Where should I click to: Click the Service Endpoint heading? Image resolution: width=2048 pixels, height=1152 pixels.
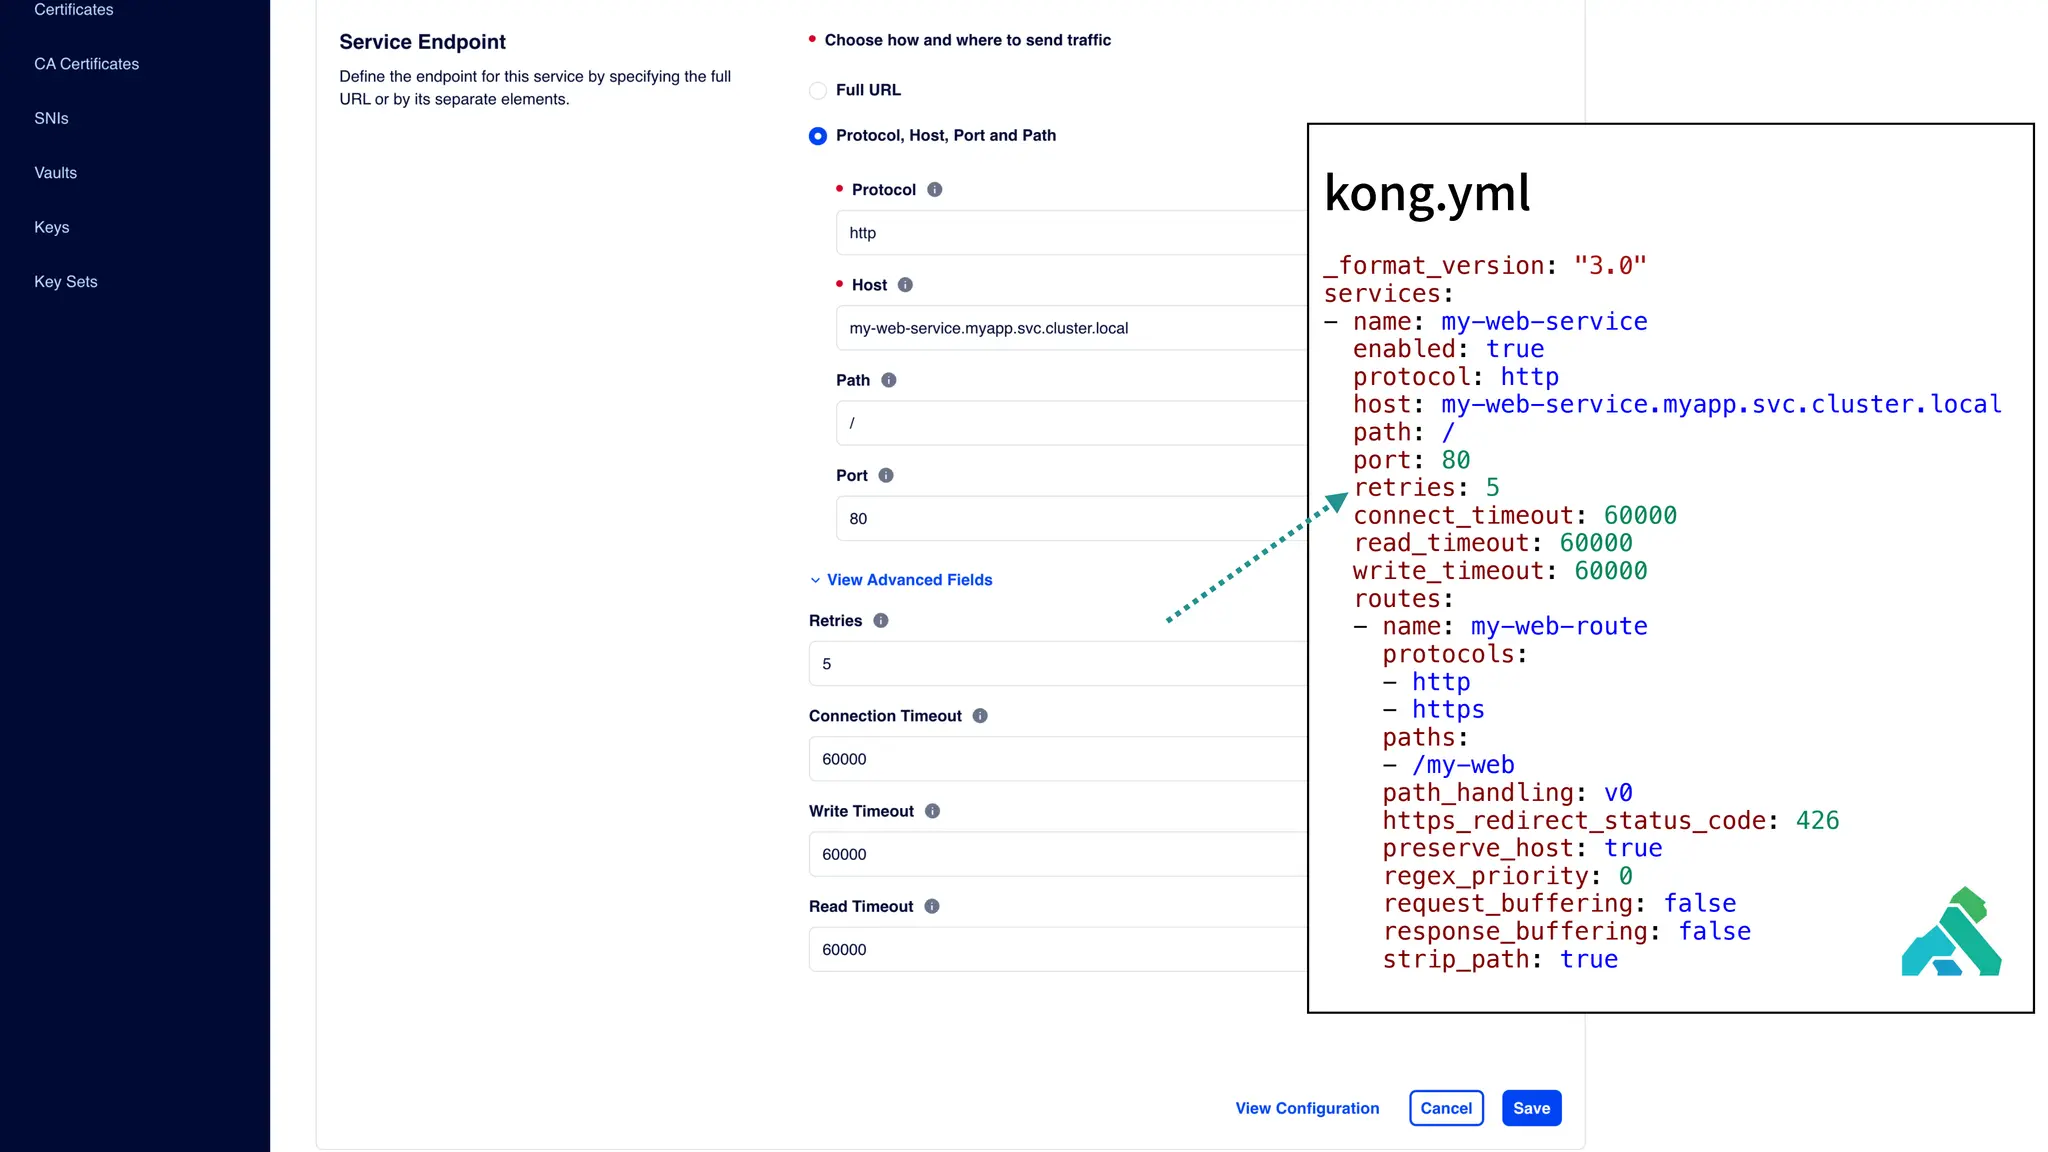[422, 42]
